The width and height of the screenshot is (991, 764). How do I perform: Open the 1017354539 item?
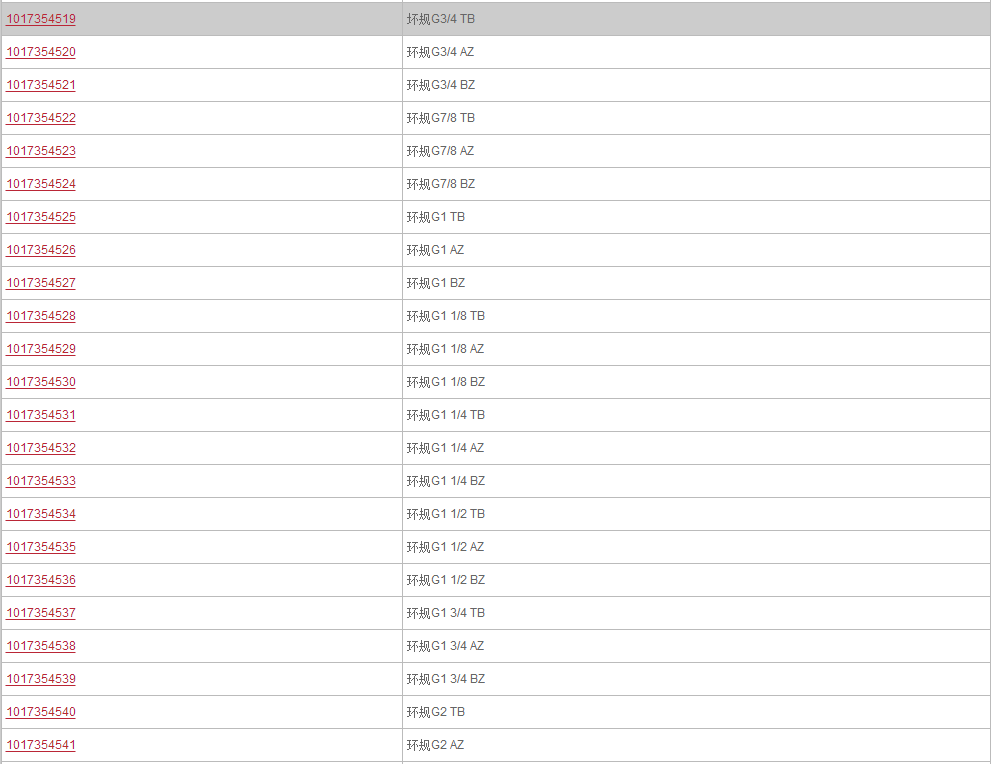(41, 679)
